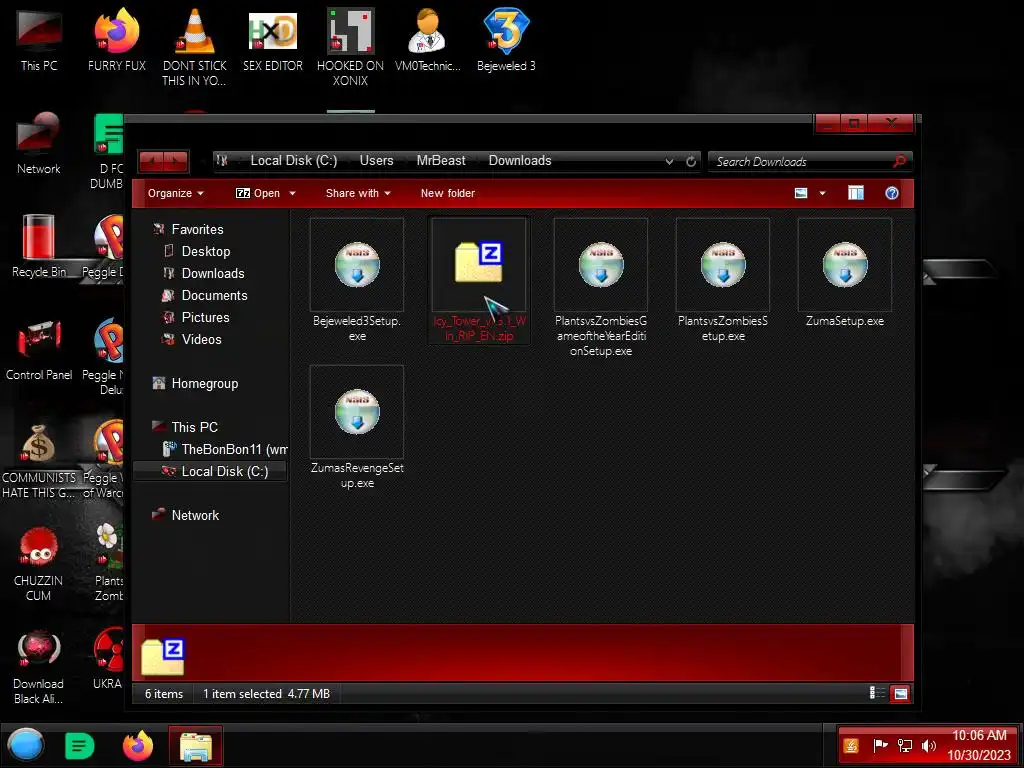
Task: Open the CHUZZIN CUM desktop shortcut
Action: tap(39, 564)
